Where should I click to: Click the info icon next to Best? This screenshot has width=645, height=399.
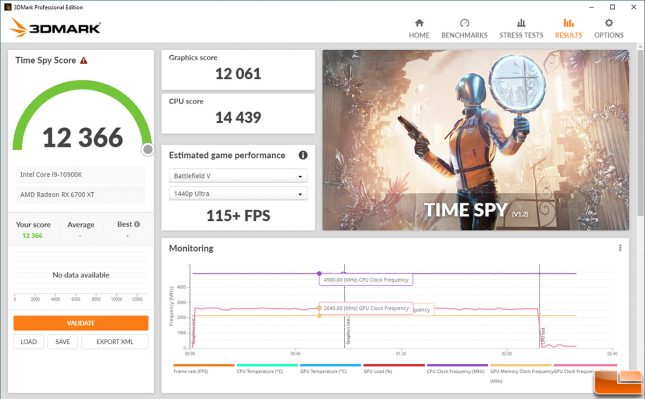[137, 224]
